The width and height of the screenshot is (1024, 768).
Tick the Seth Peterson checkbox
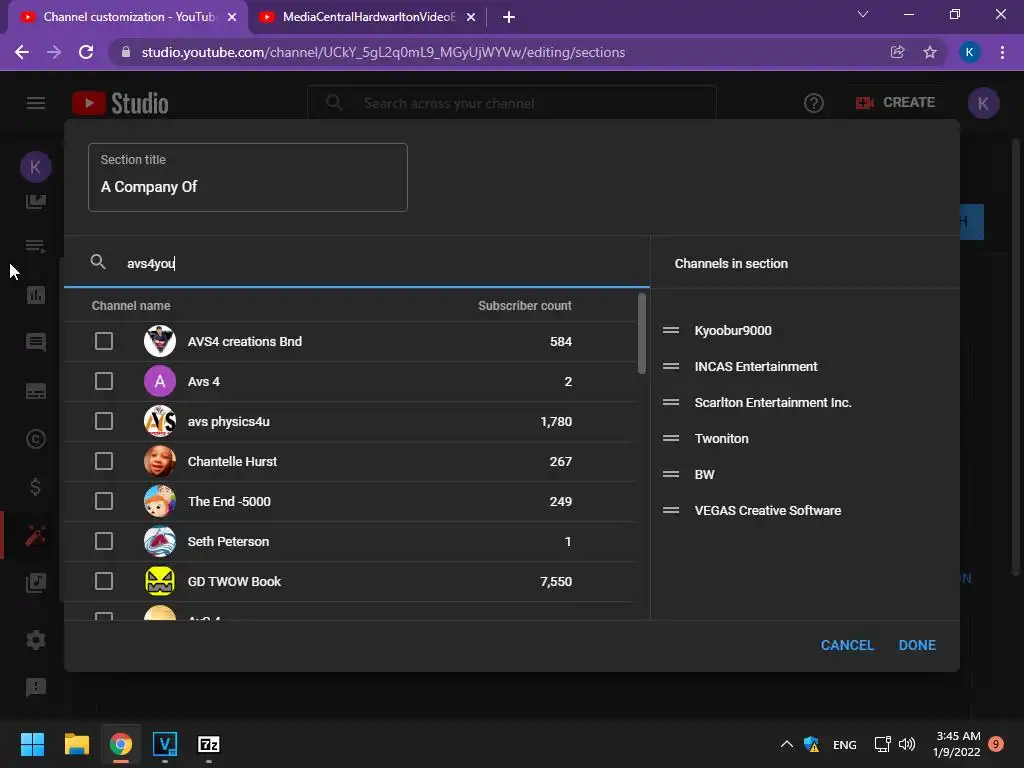104,541
